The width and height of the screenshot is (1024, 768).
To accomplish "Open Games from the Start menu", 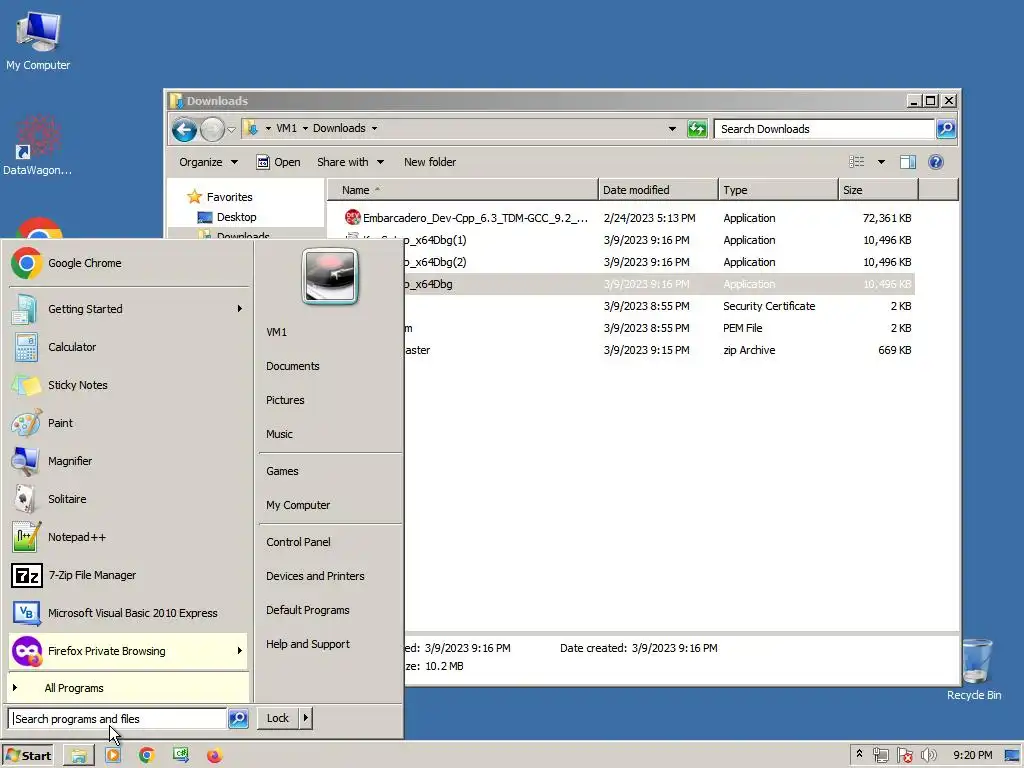I will click(282, 471).
